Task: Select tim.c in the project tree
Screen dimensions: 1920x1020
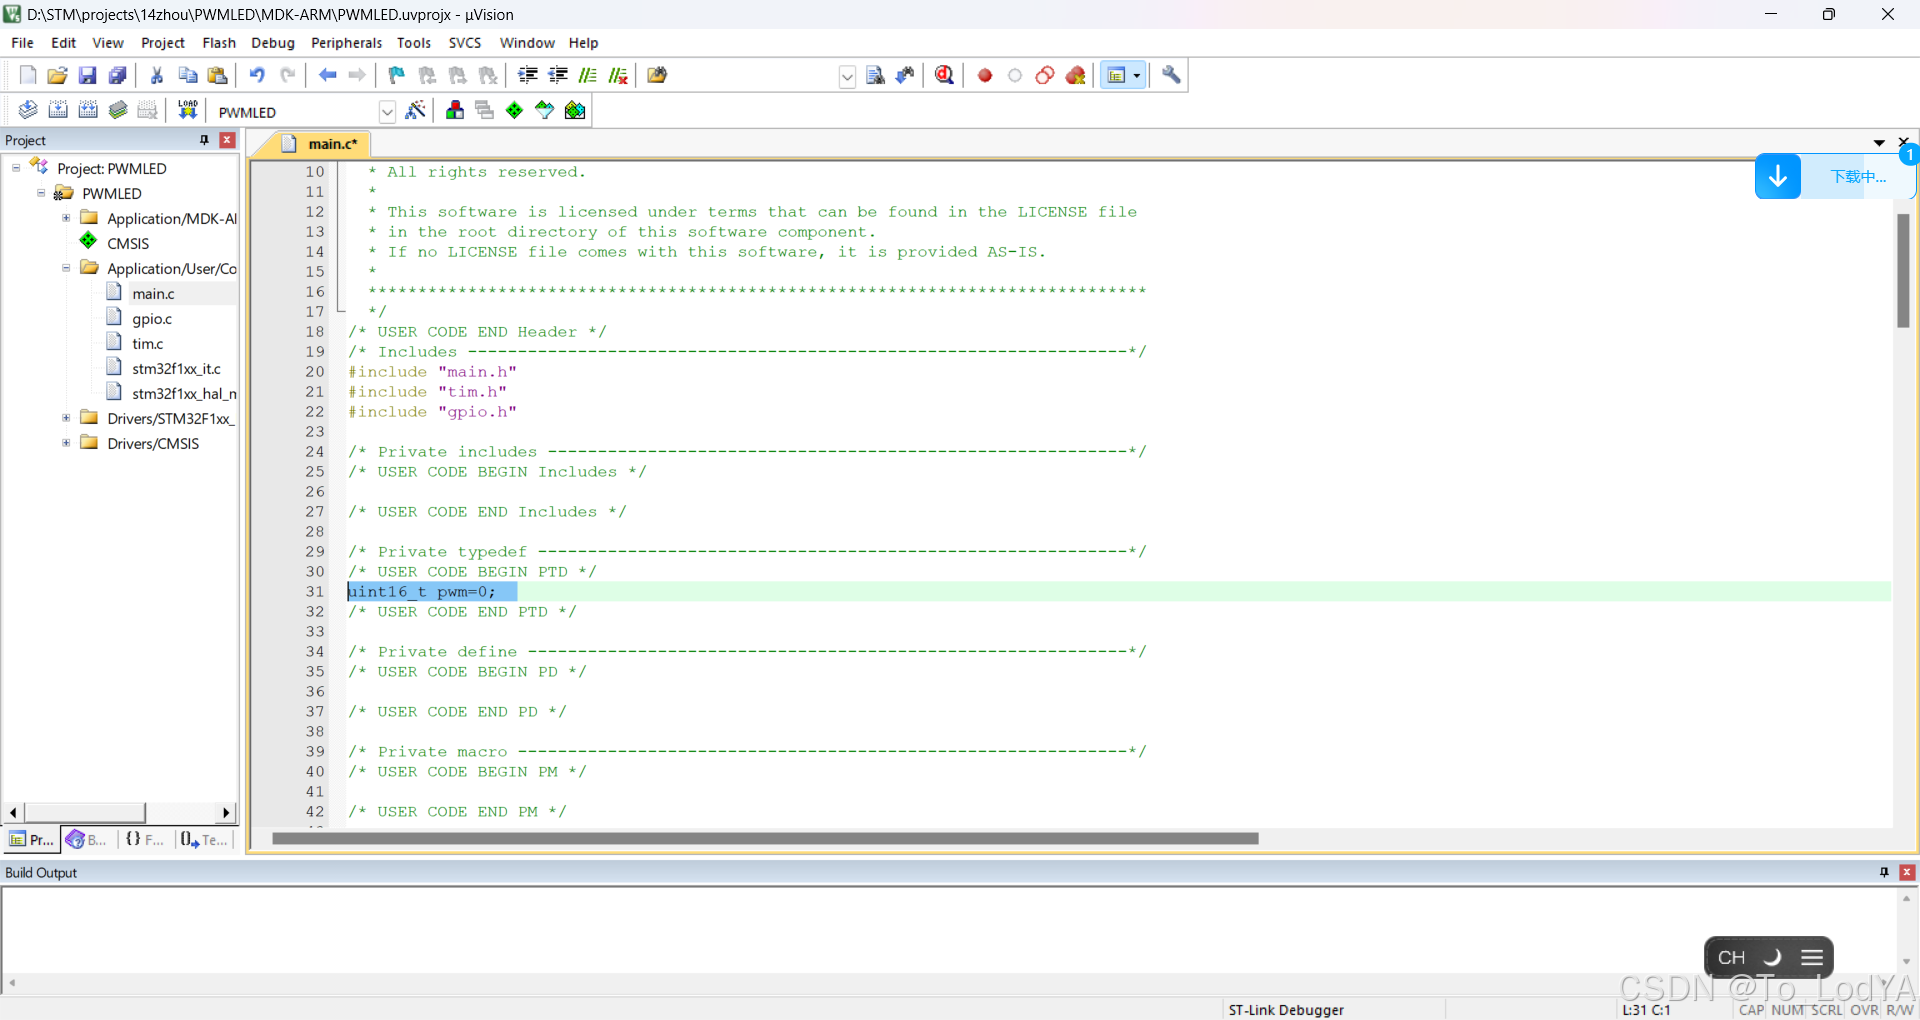Action: coord(147,344)
